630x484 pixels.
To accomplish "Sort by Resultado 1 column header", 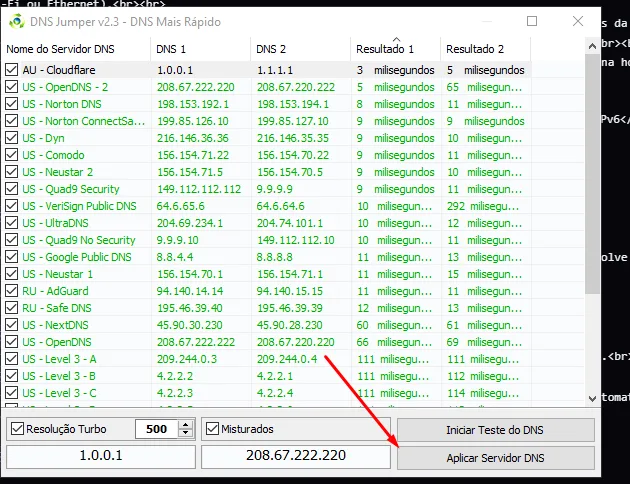I will click(x=396, y=49).
